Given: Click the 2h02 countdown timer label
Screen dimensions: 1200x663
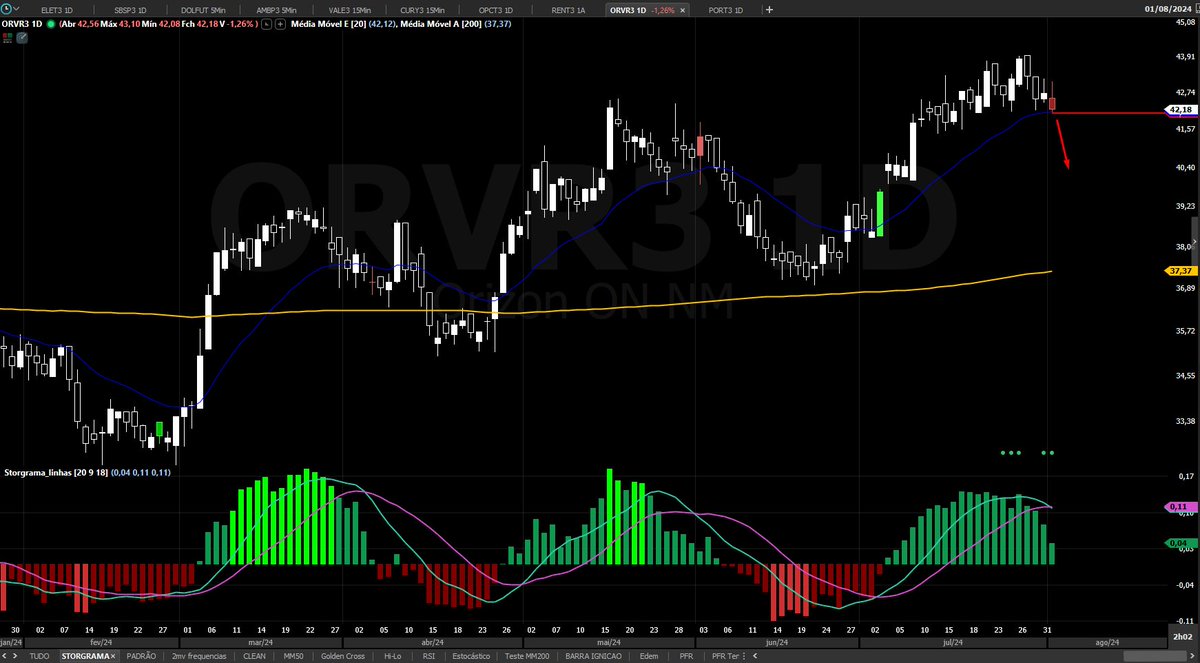Looking at the screenshot, I should click(x=1182, y=636).
